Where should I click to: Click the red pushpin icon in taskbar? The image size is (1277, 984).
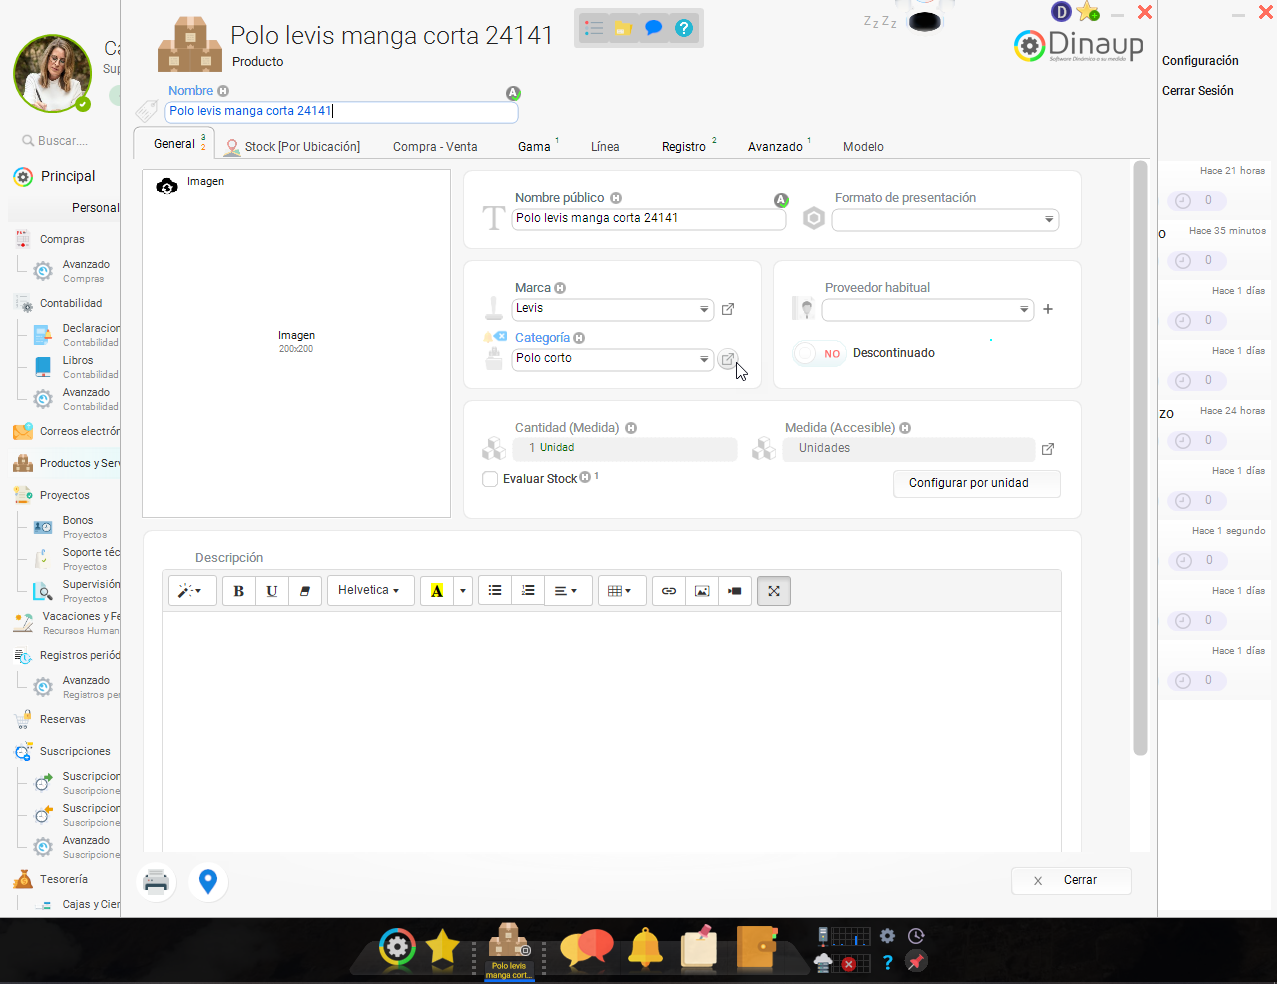point(916,961)
